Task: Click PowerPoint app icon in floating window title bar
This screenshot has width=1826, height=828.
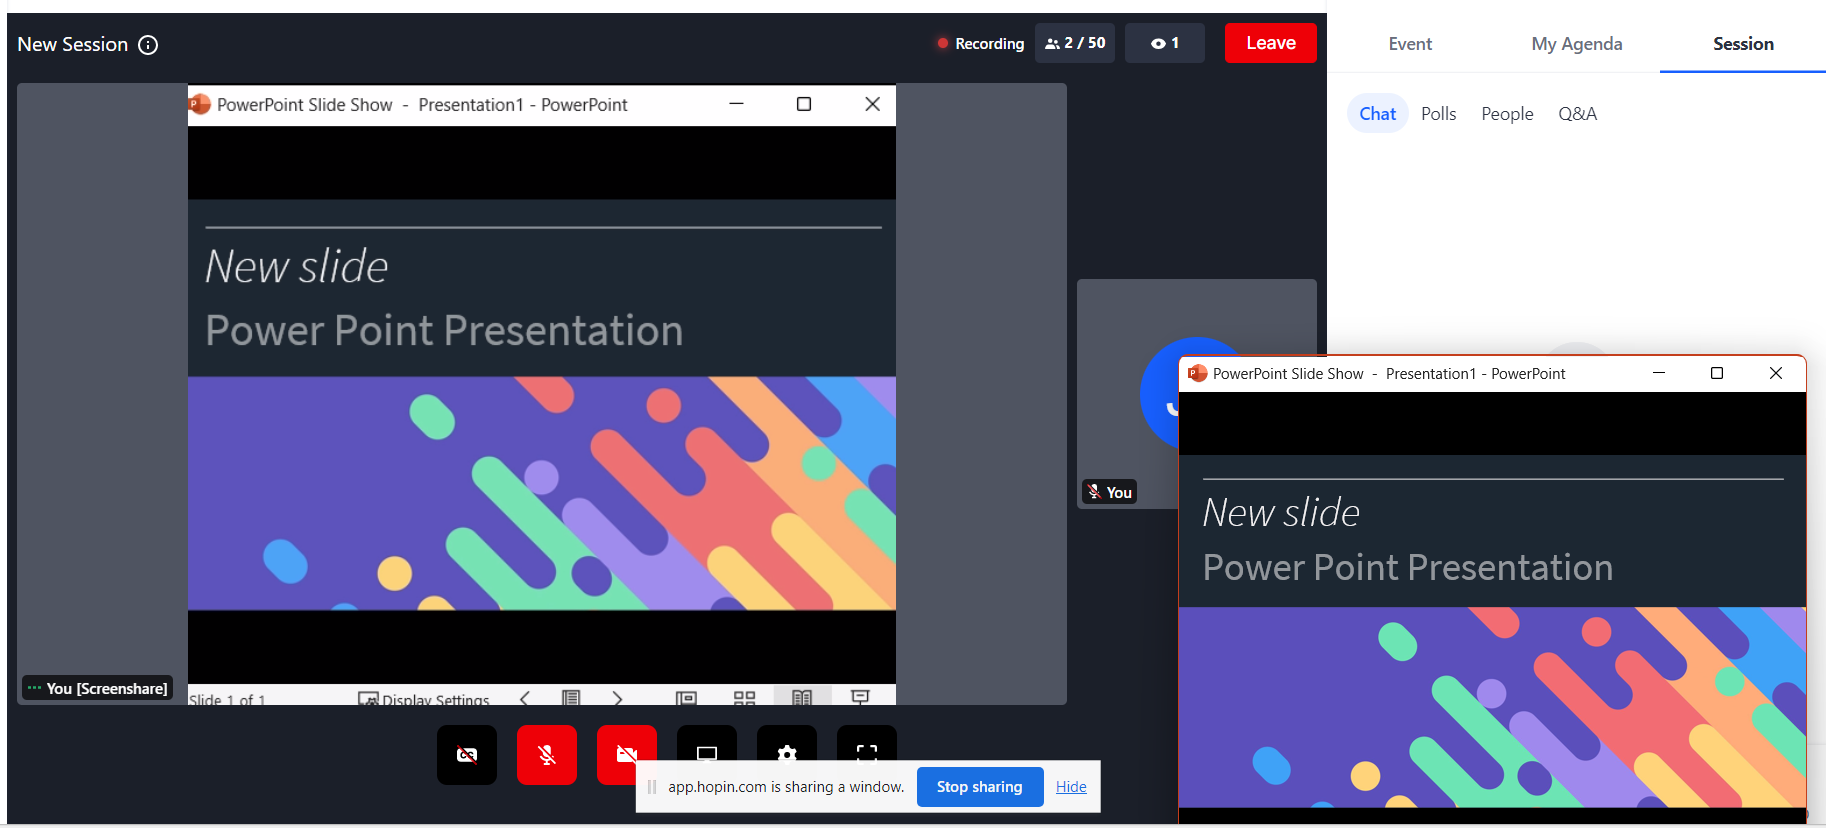Action: 1197,373
